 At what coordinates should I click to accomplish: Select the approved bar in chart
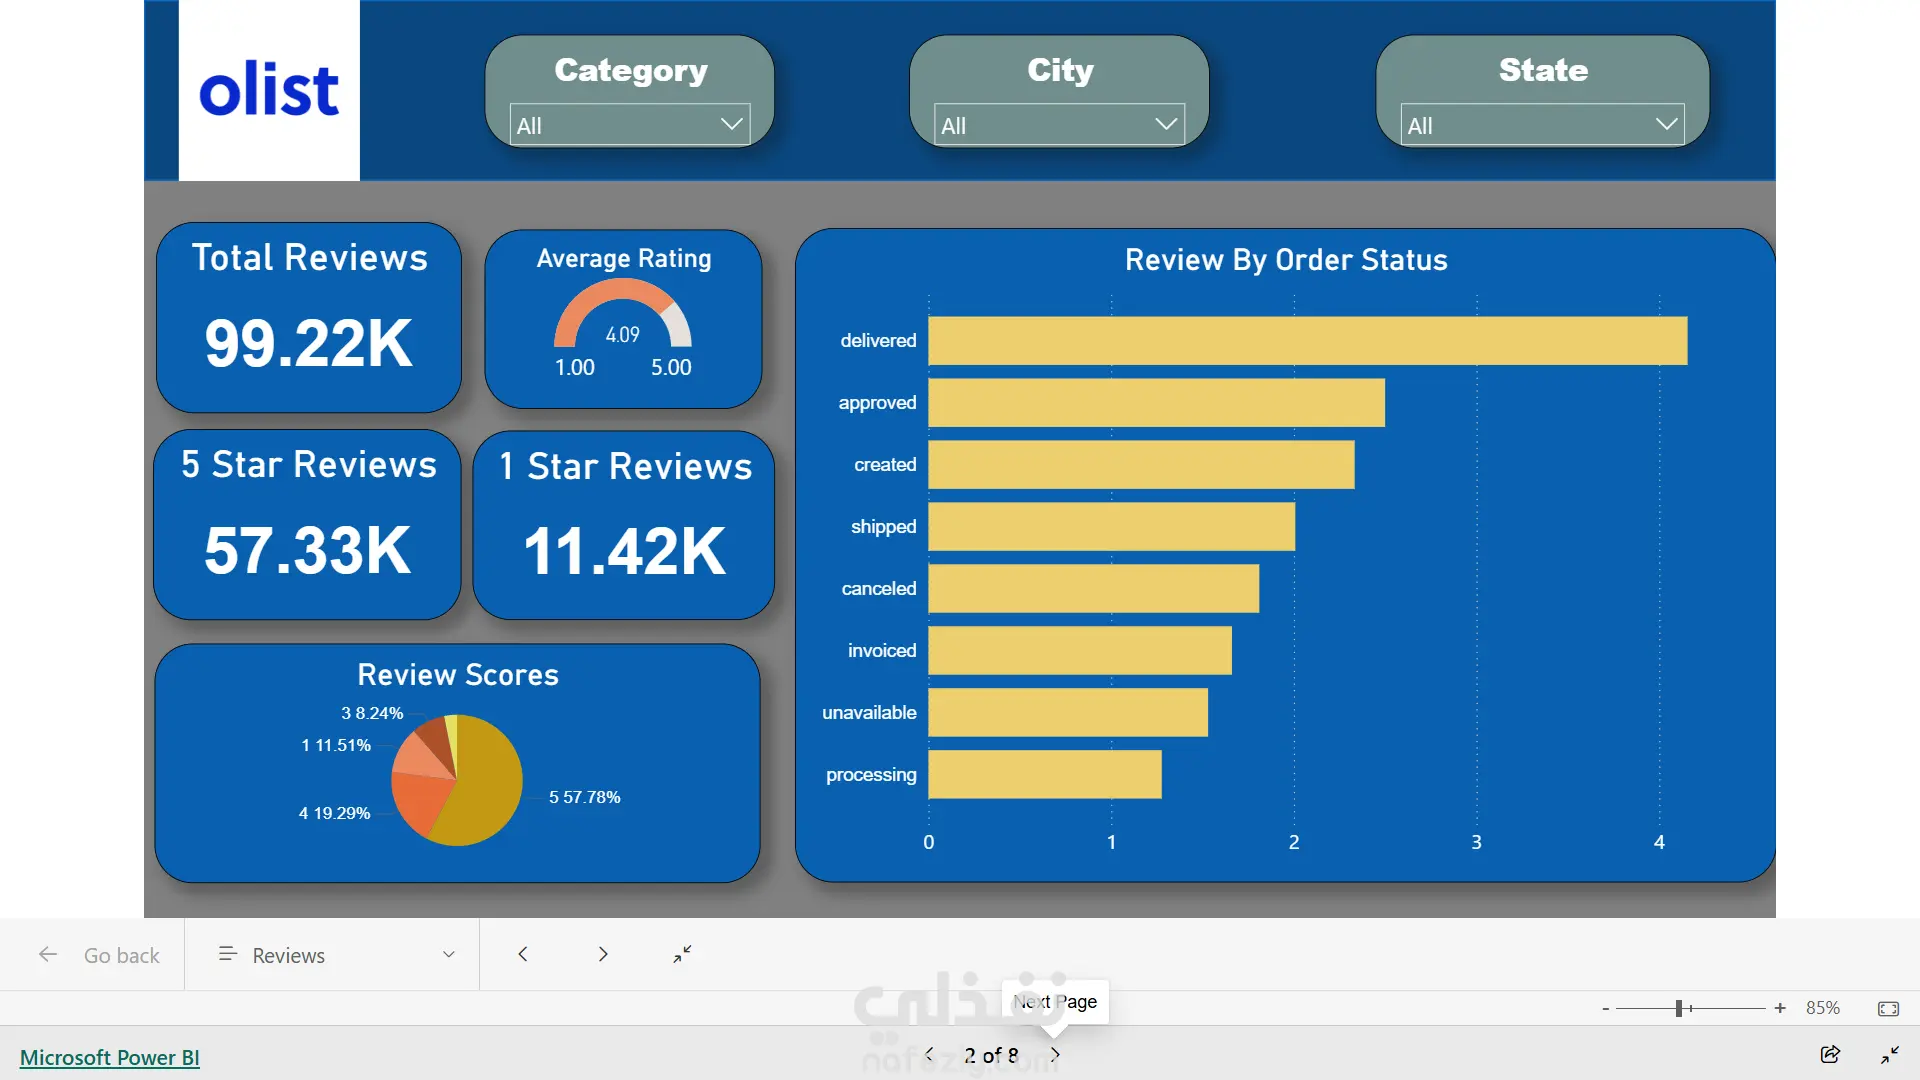click(1157, 403)
